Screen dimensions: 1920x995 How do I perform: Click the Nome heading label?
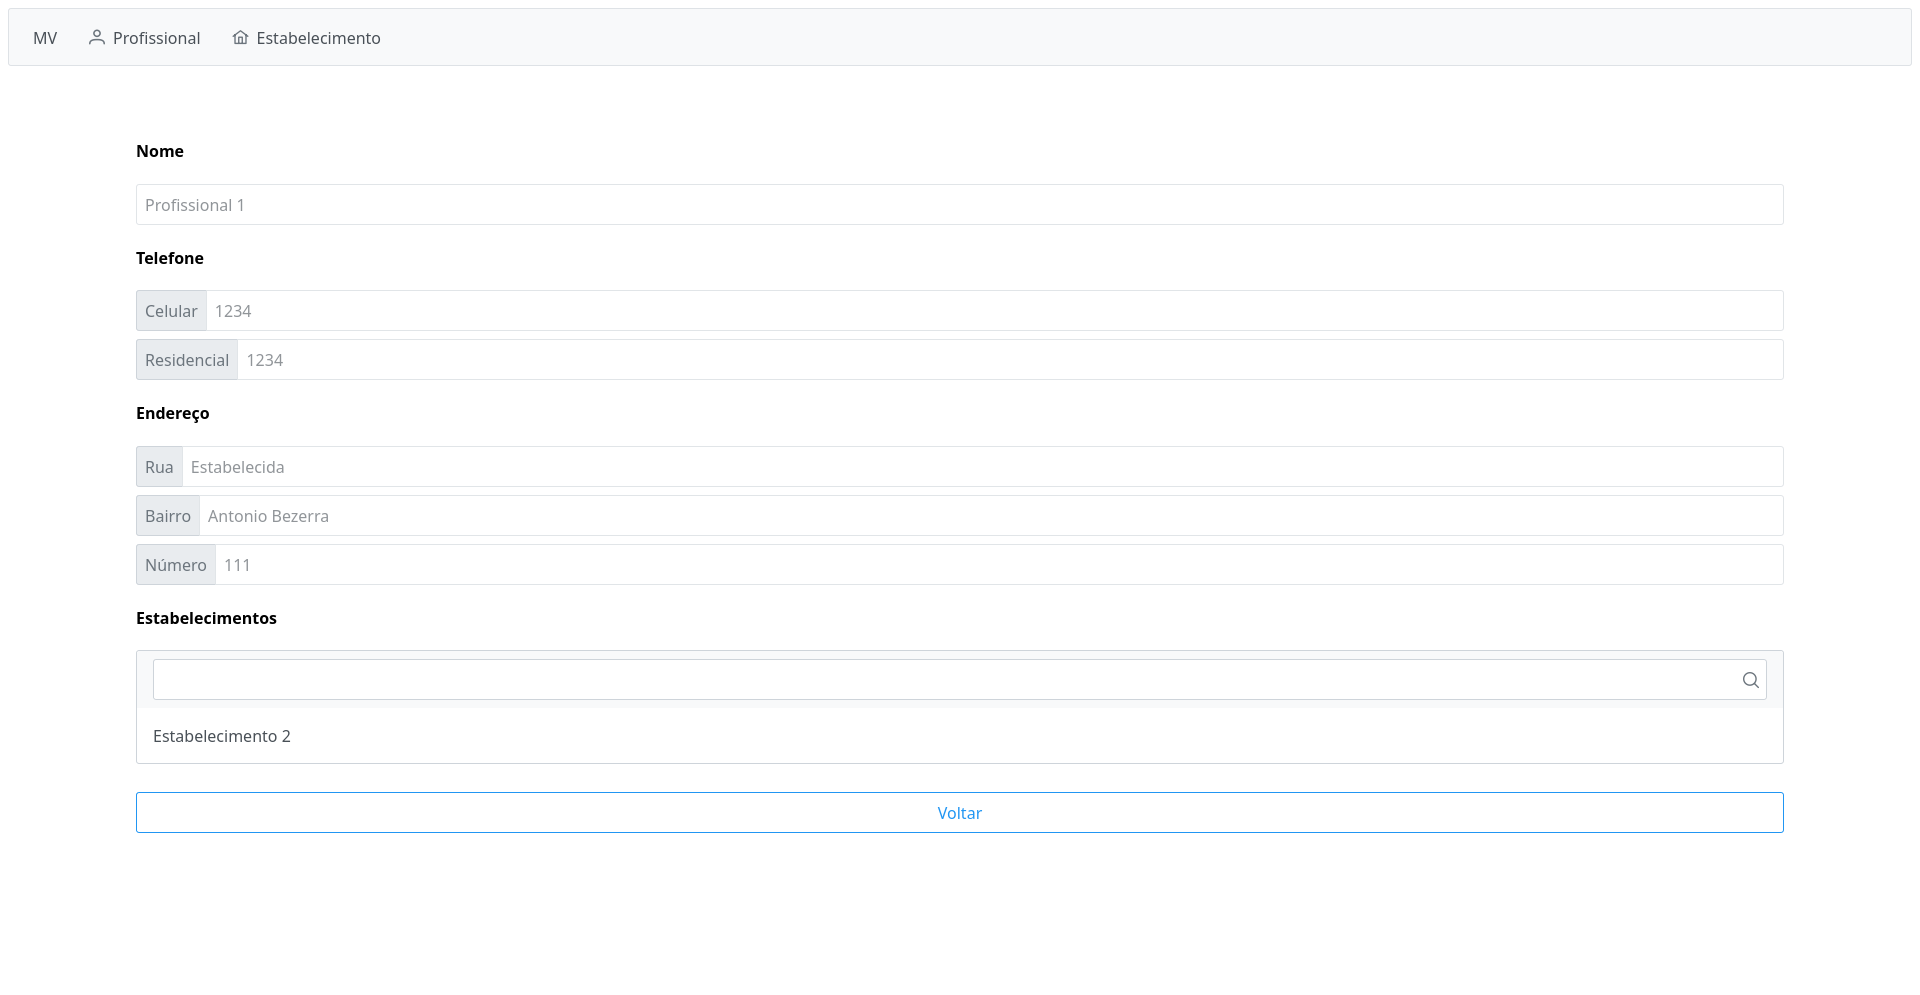click(x=160, y=151)
